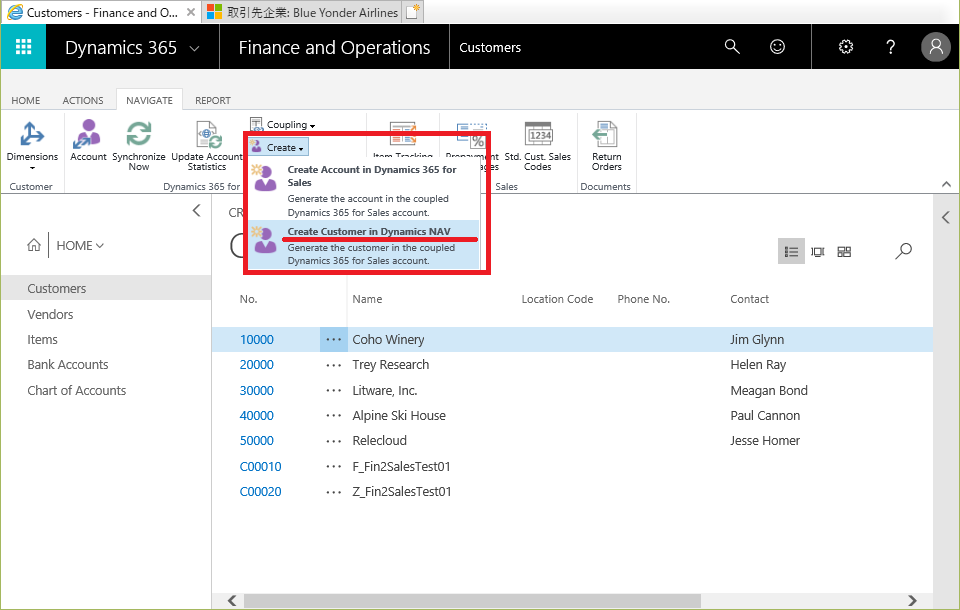Screen dimensions: 960x610
Task: Switch to tall tiles view
Action: click(817, 252)
